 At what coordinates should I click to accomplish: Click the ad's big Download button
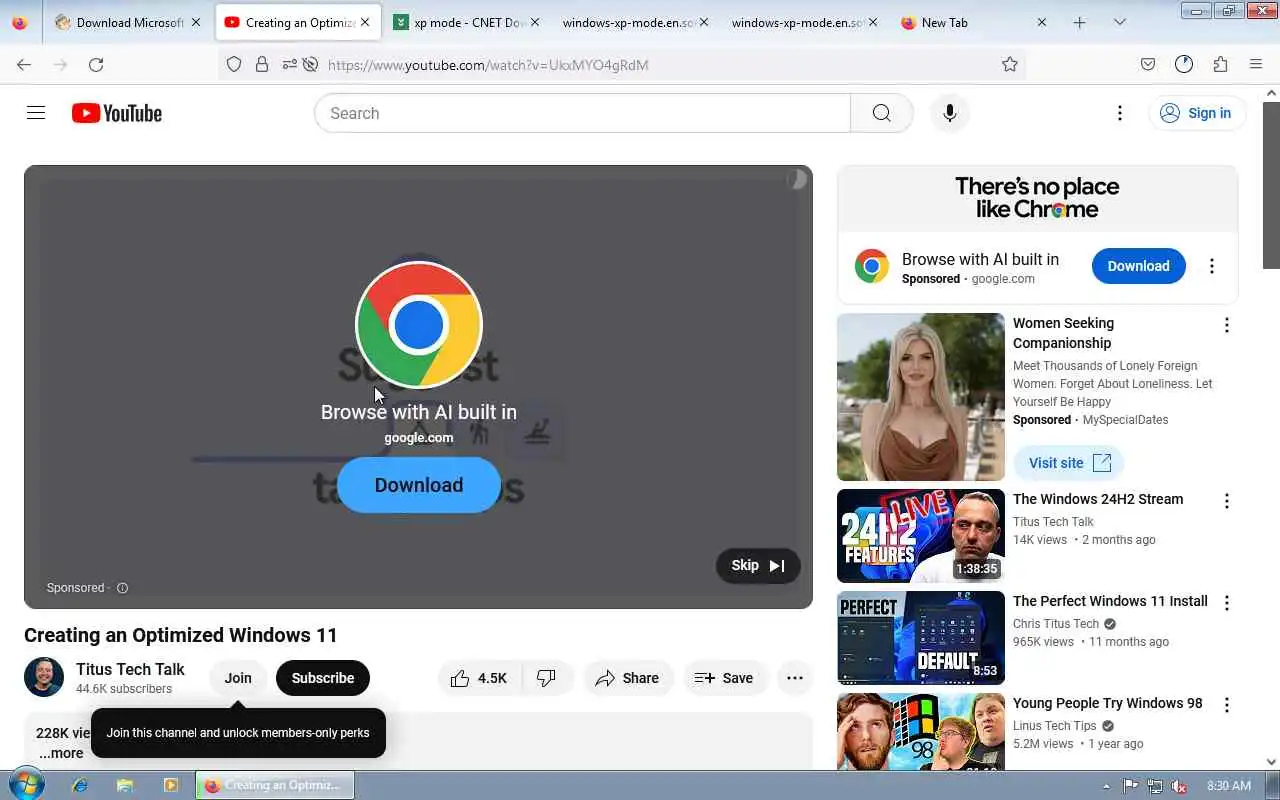click(x=418, y=485)
